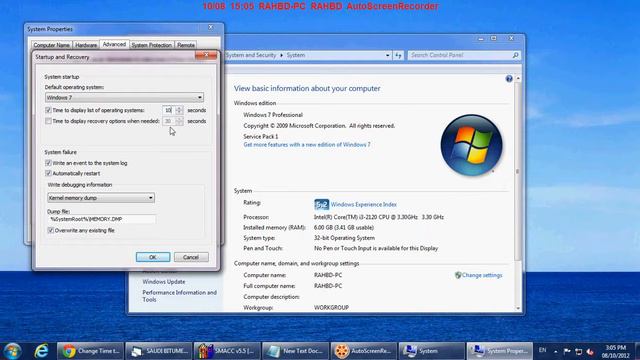Open Windows Update sidebar link

(164, 282)
